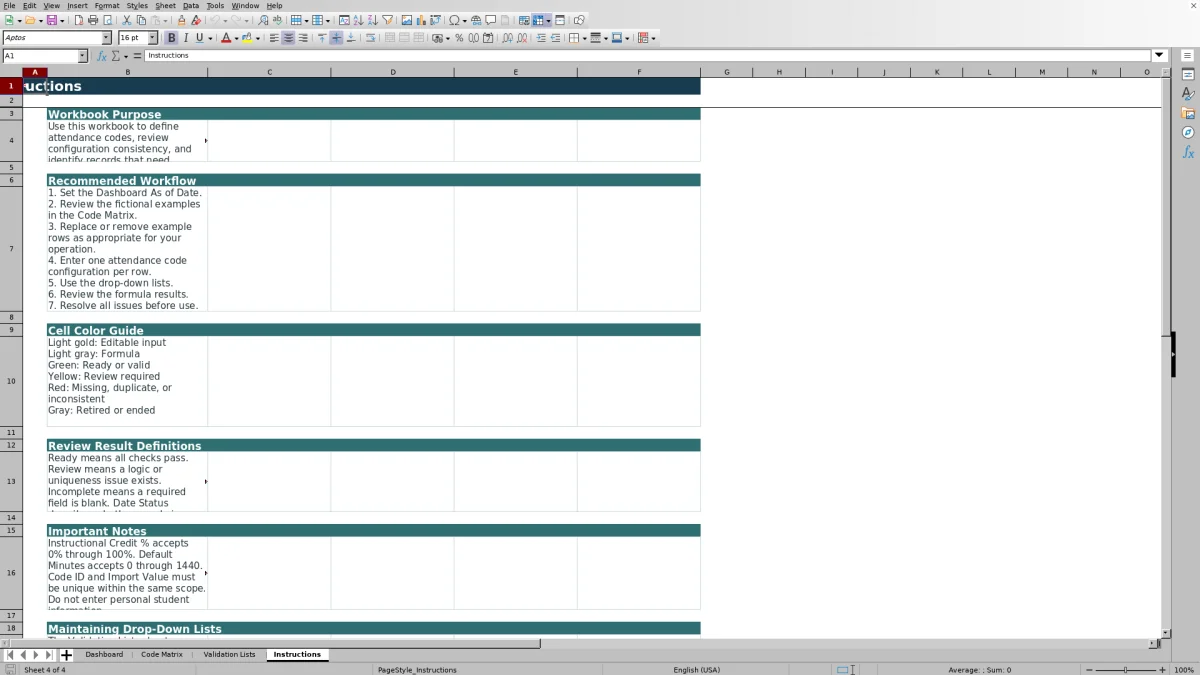Screen dimensions: 1200x675
Task: Open Sidebar Properties panel icon
Action: pos(1188,75)
